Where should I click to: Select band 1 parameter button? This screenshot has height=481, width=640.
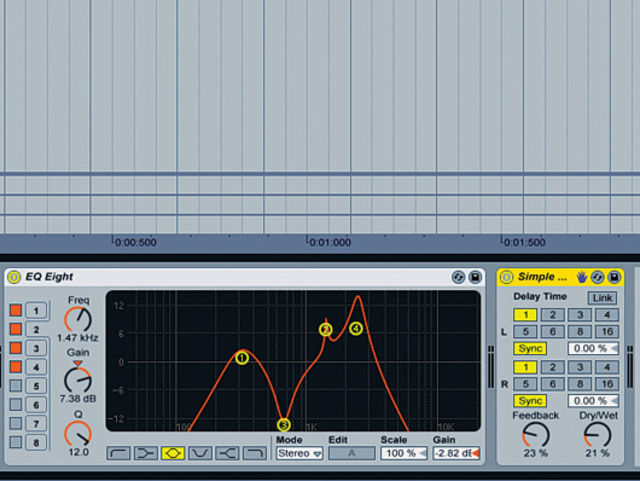point(36,311)
